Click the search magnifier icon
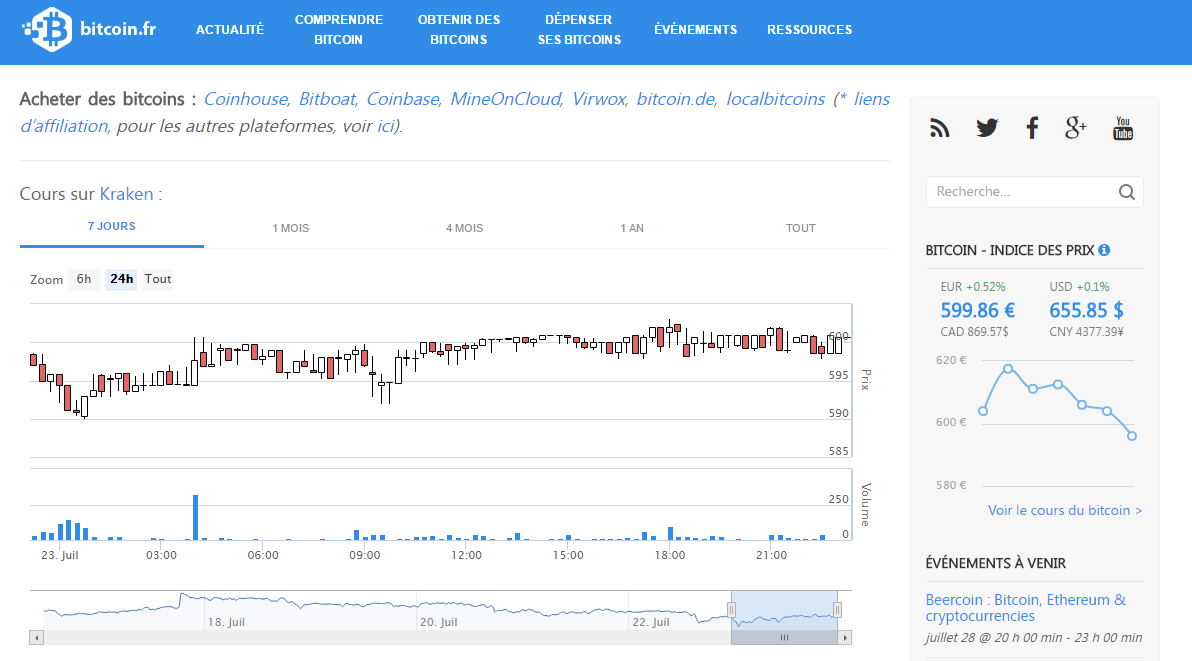The image size is (1192, 661). (1127, 192)
